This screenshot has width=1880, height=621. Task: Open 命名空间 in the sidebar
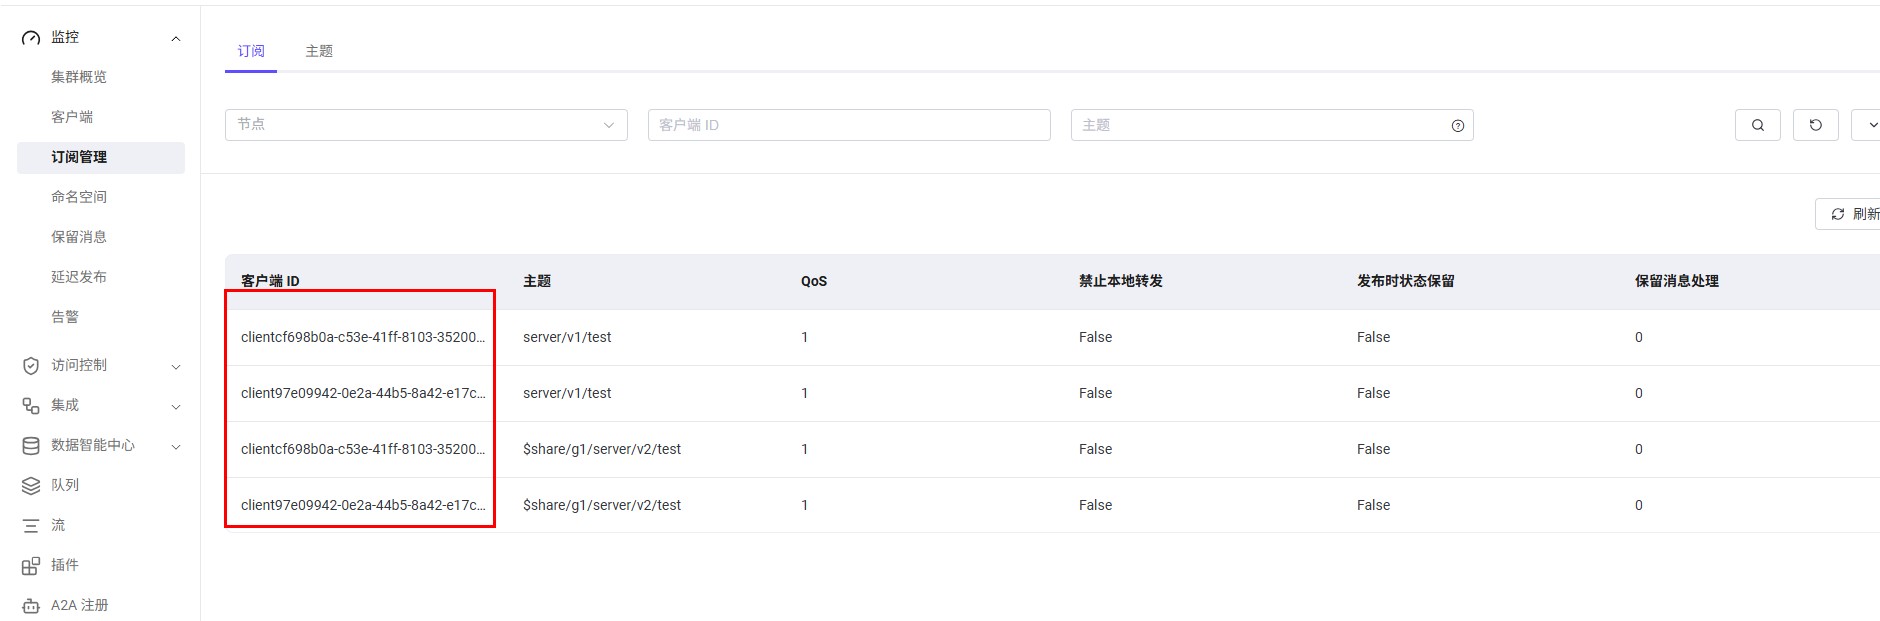(x=79, y=197)
